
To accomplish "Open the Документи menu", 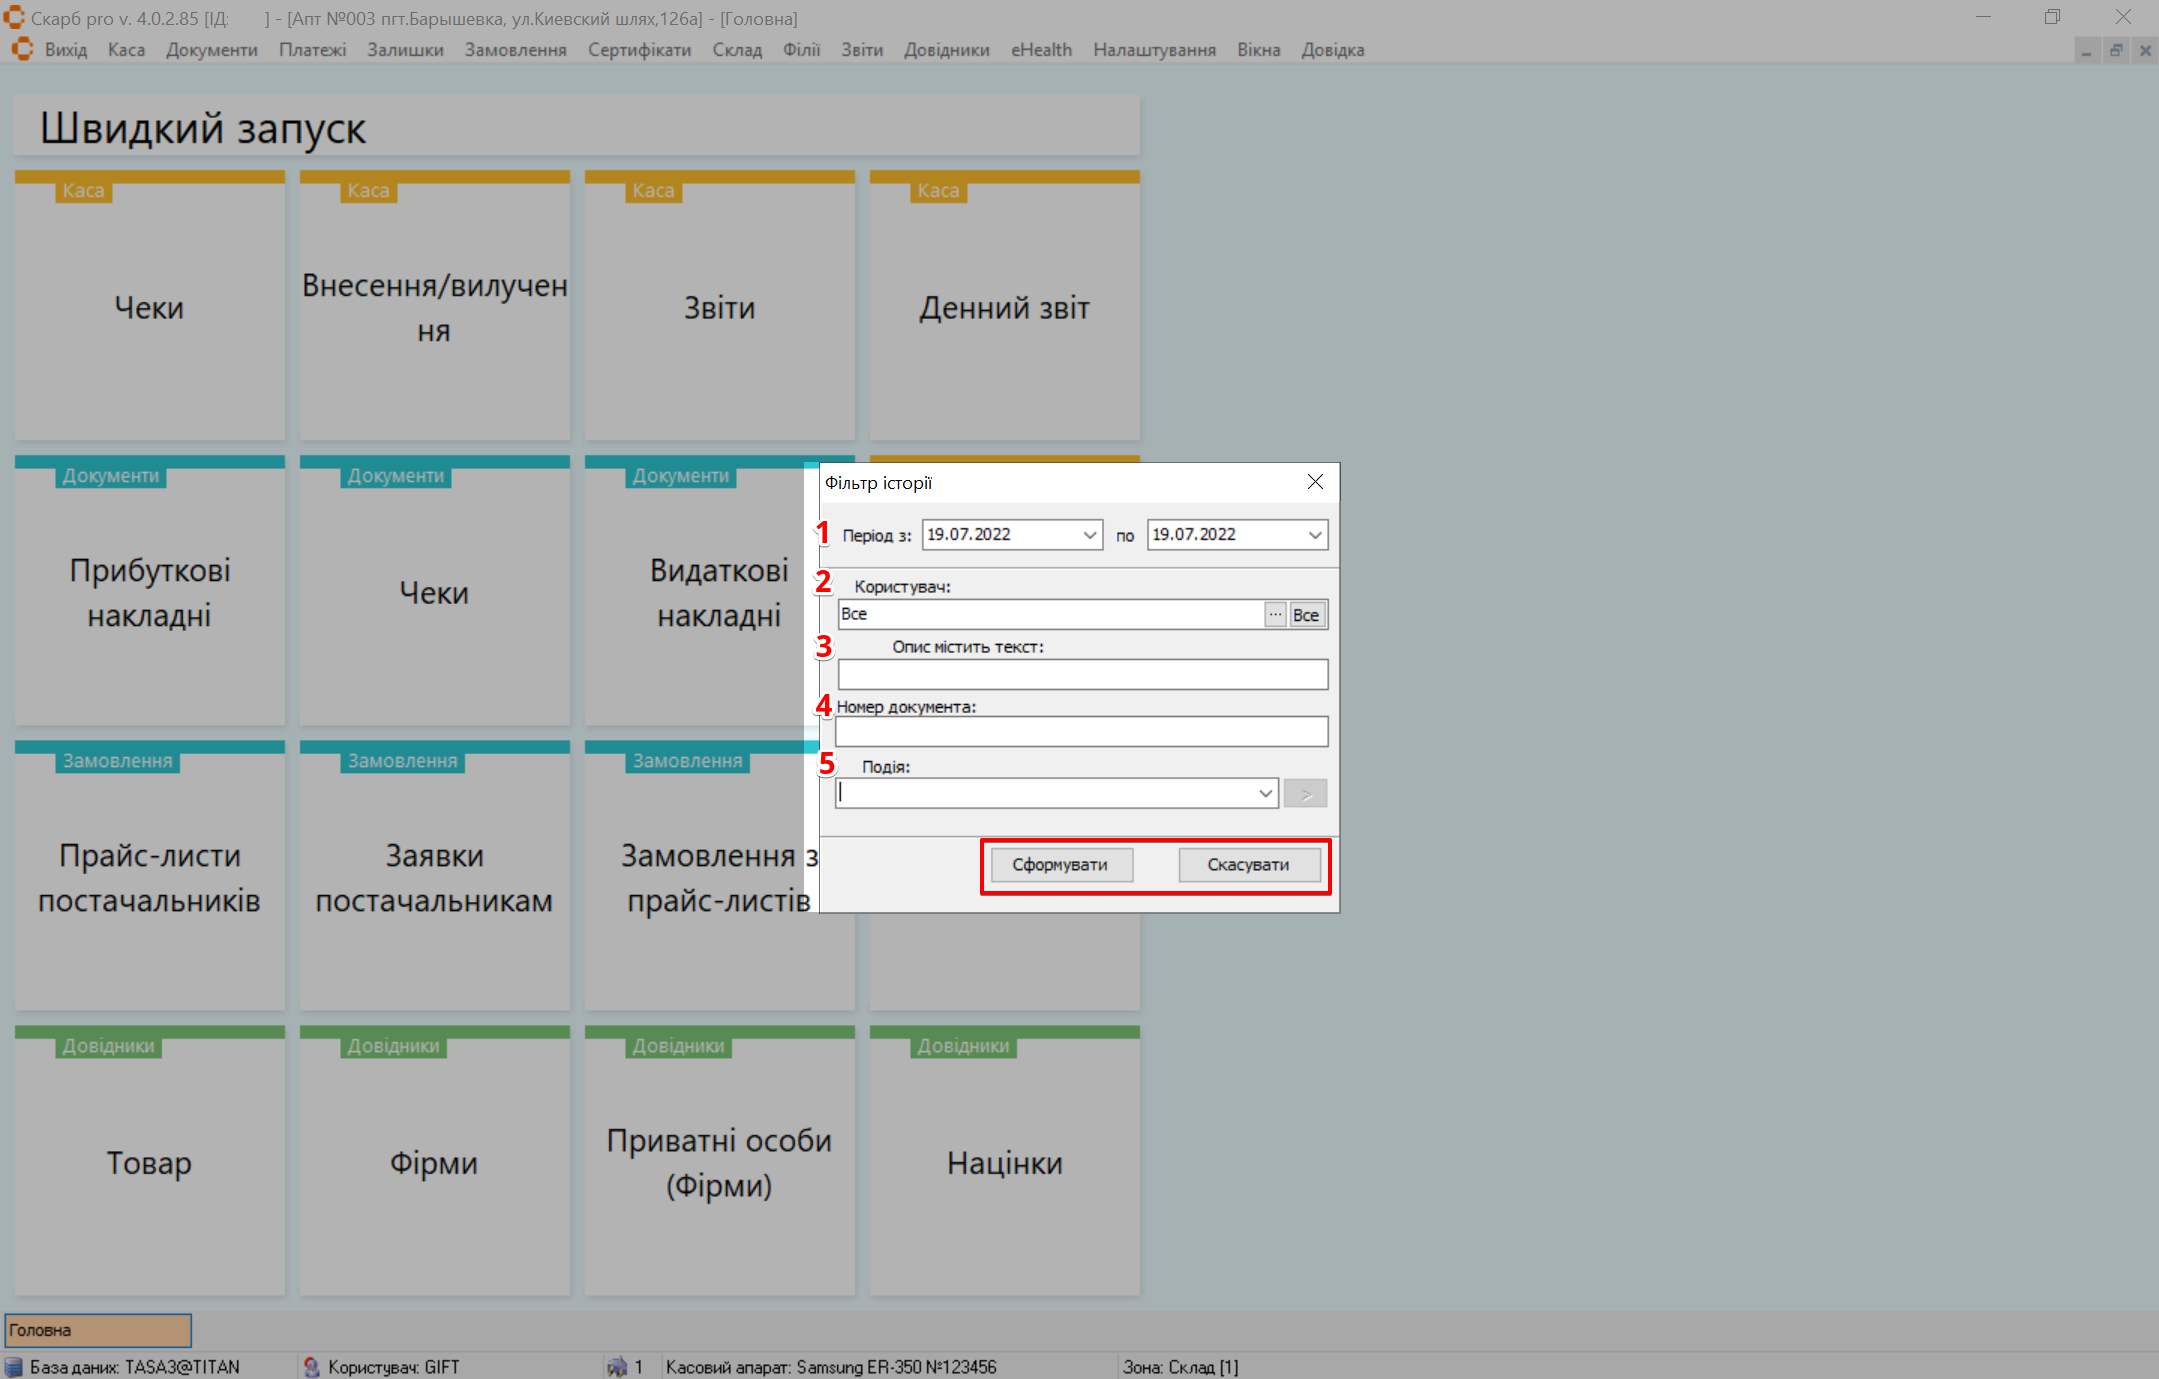I will [211, 50].
